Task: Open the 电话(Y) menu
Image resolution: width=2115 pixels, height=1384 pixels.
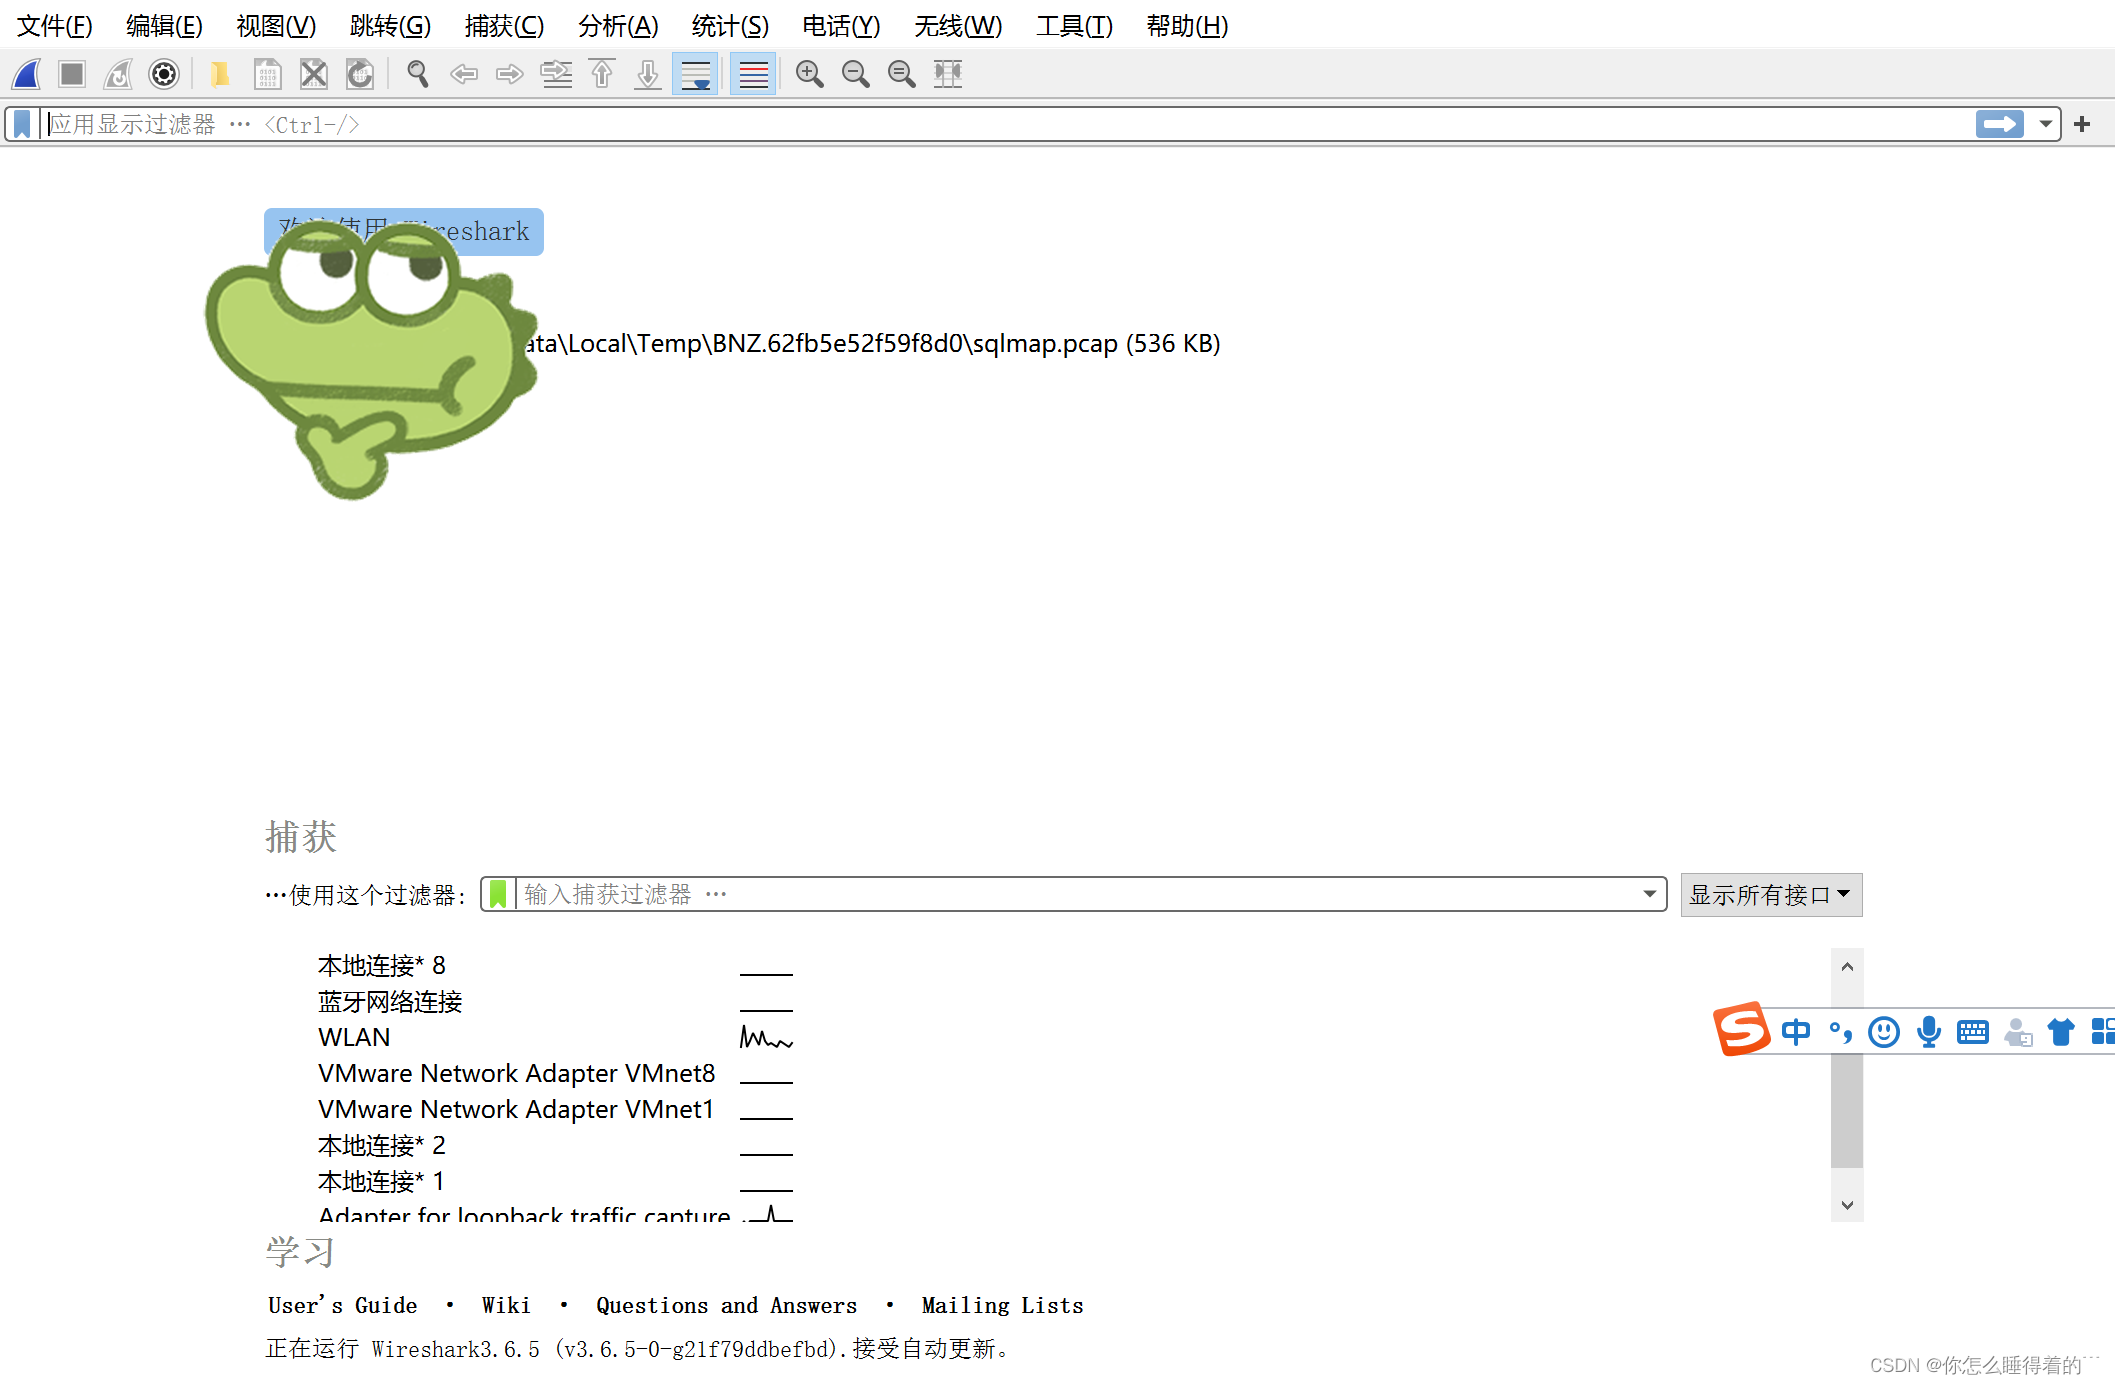Action: click(x=841, y=26)
